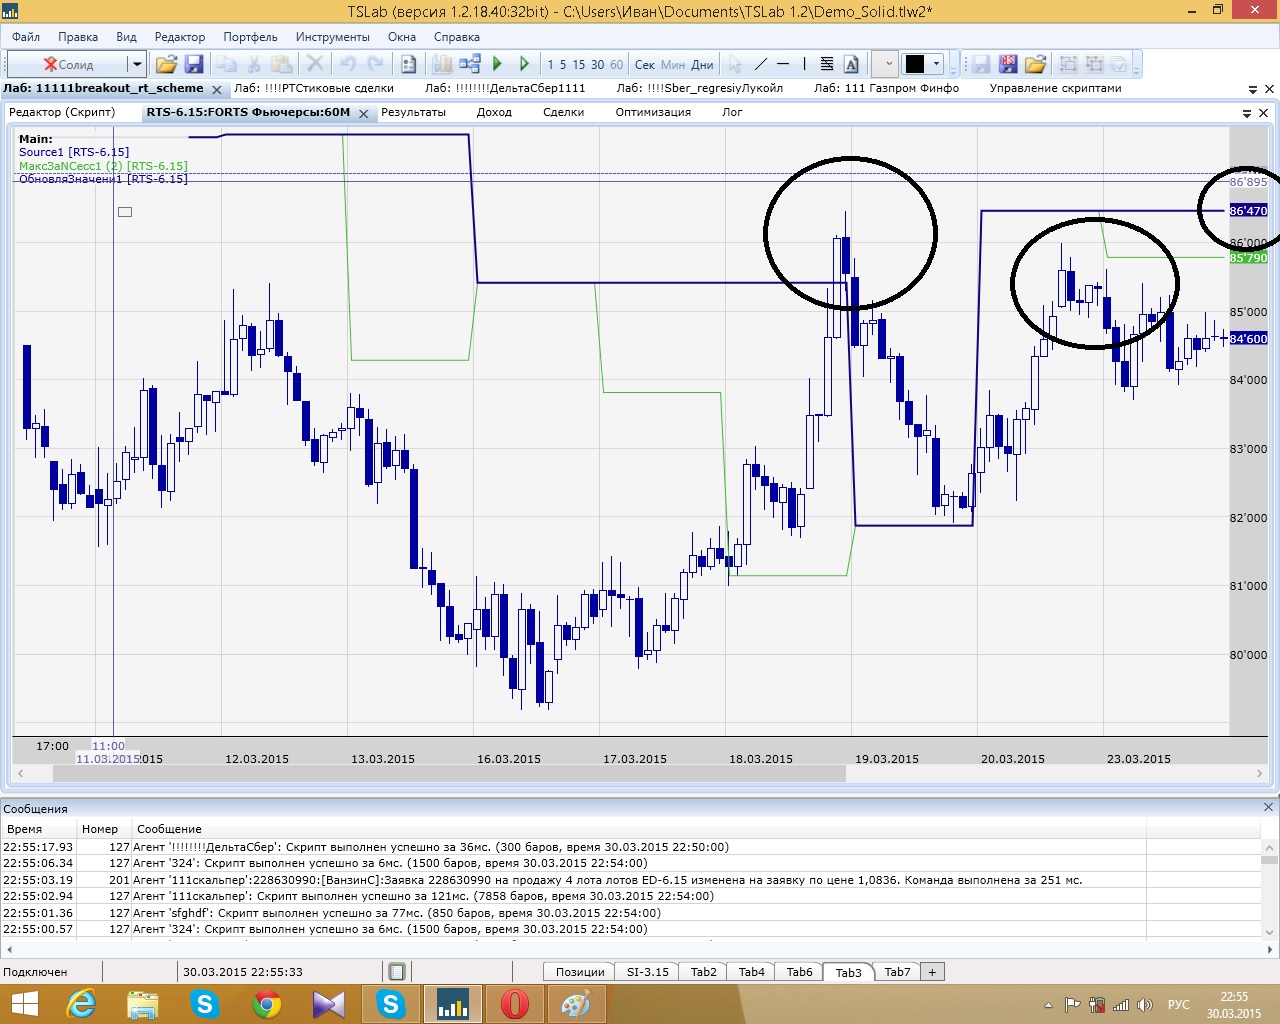This screenshot has width=1280, height=1024.
Task: Open File Explorer from the taskbar
Action: (143, 1003)
